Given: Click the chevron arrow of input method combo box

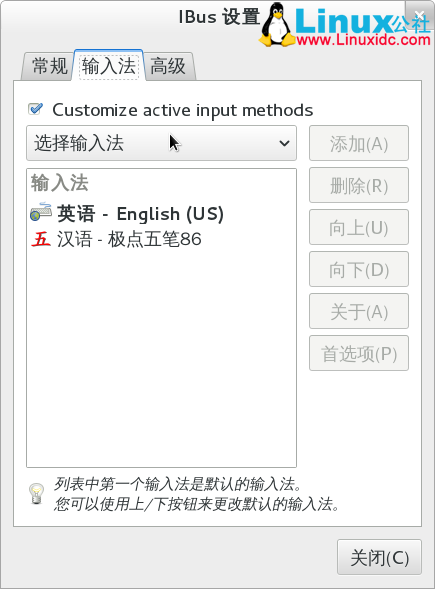Looking at the screenshot, I should pyautogui.click(x=284, y=143).
